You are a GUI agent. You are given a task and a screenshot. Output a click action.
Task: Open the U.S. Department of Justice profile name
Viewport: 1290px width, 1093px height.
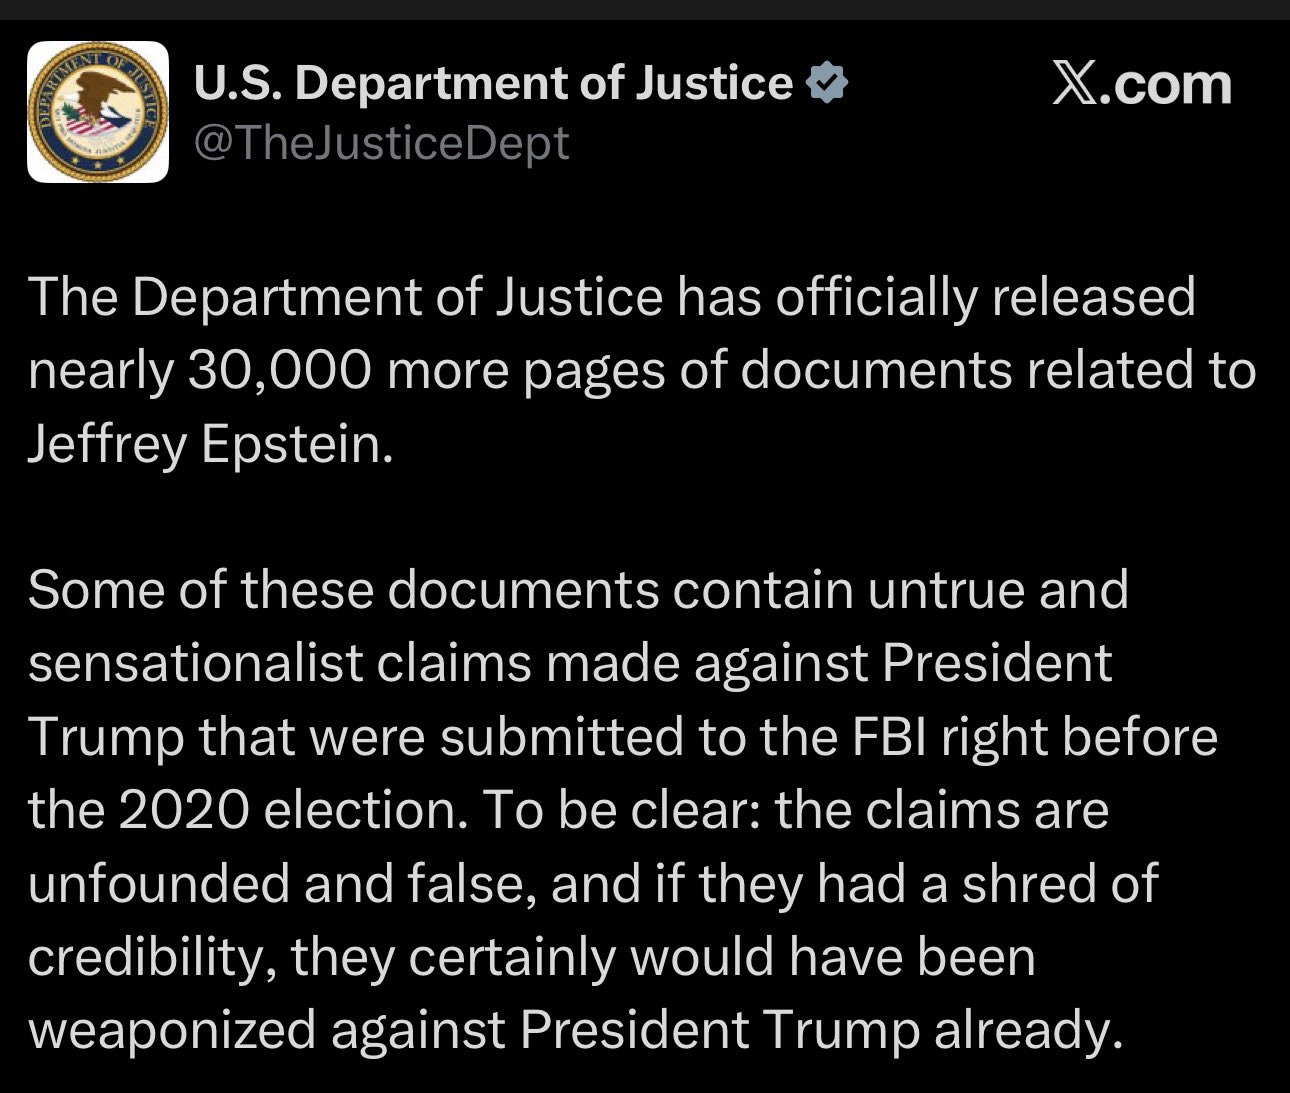tap(493, 83)
